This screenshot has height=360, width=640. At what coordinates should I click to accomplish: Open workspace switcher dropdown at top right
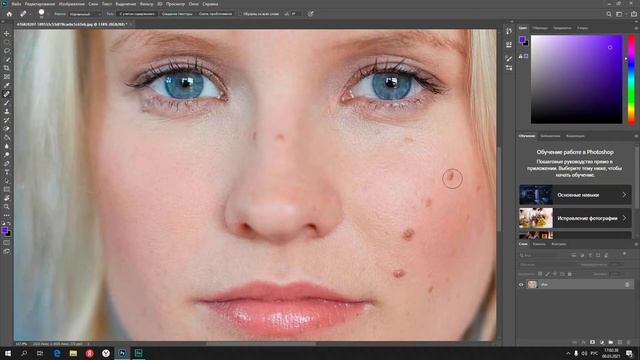pyautogui.click(x=620, y=14)
